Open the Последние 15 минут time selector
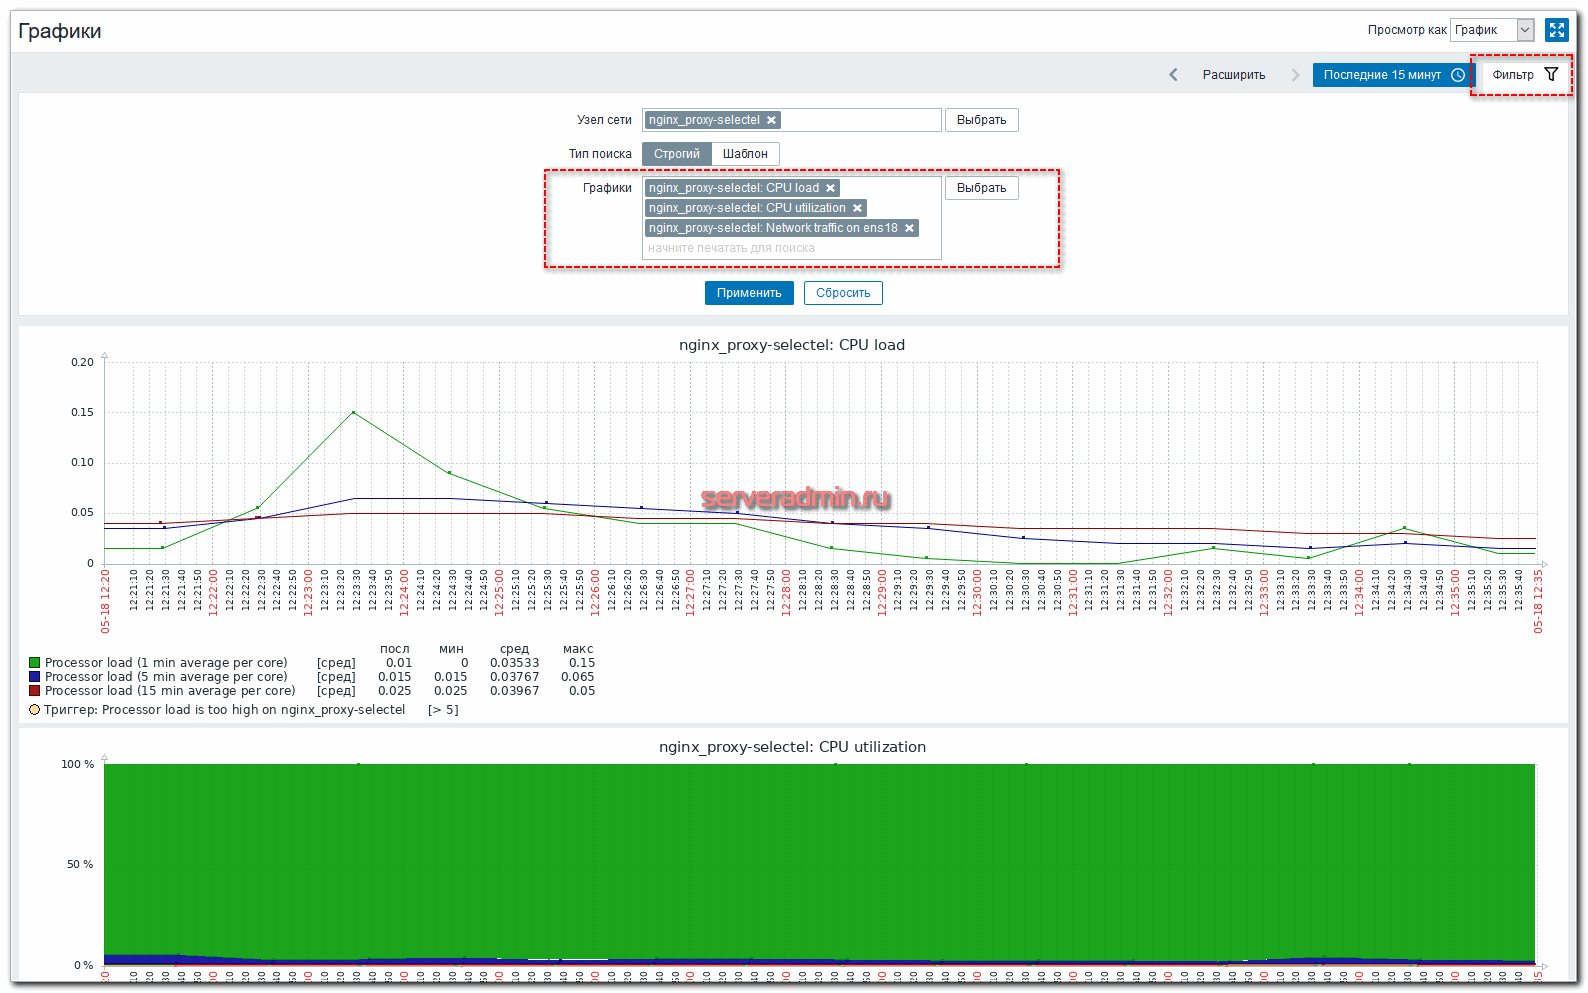1588x993 pixels. [x=1392, y=75]
